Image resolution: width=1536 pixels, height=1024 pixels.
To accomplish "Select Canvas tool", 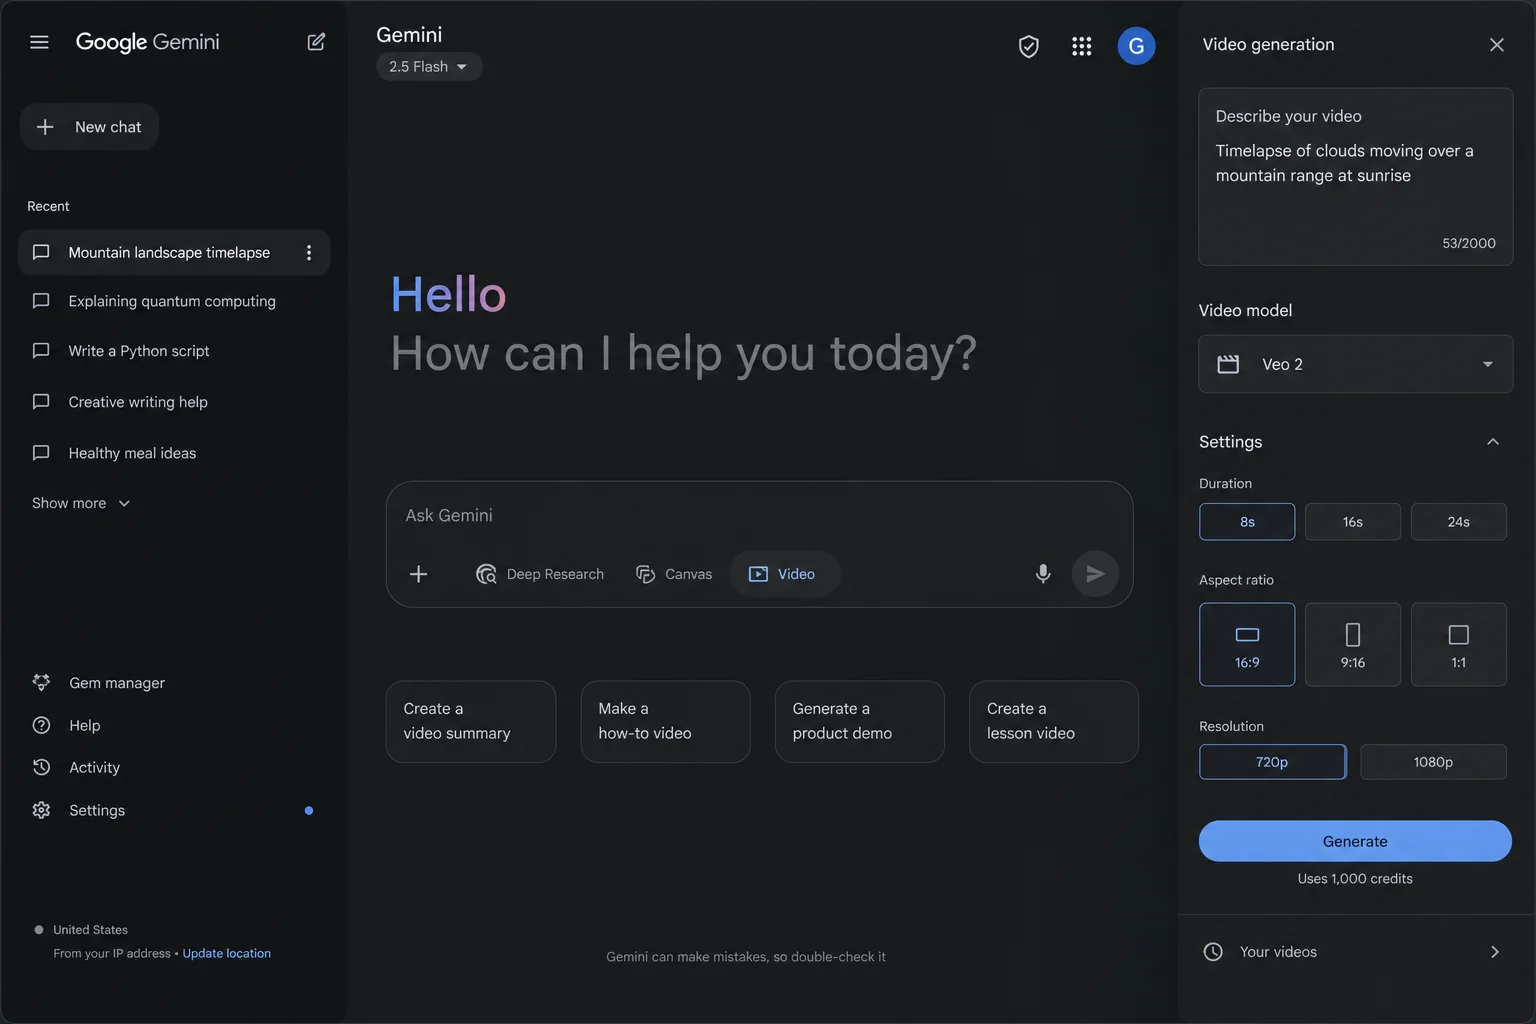I will point(674,574).
